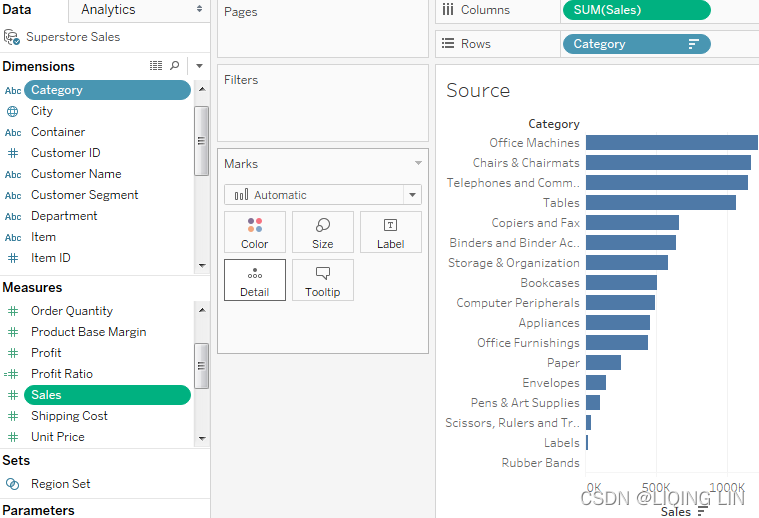Open the Analytics tab up-down selector

[199, 9]
